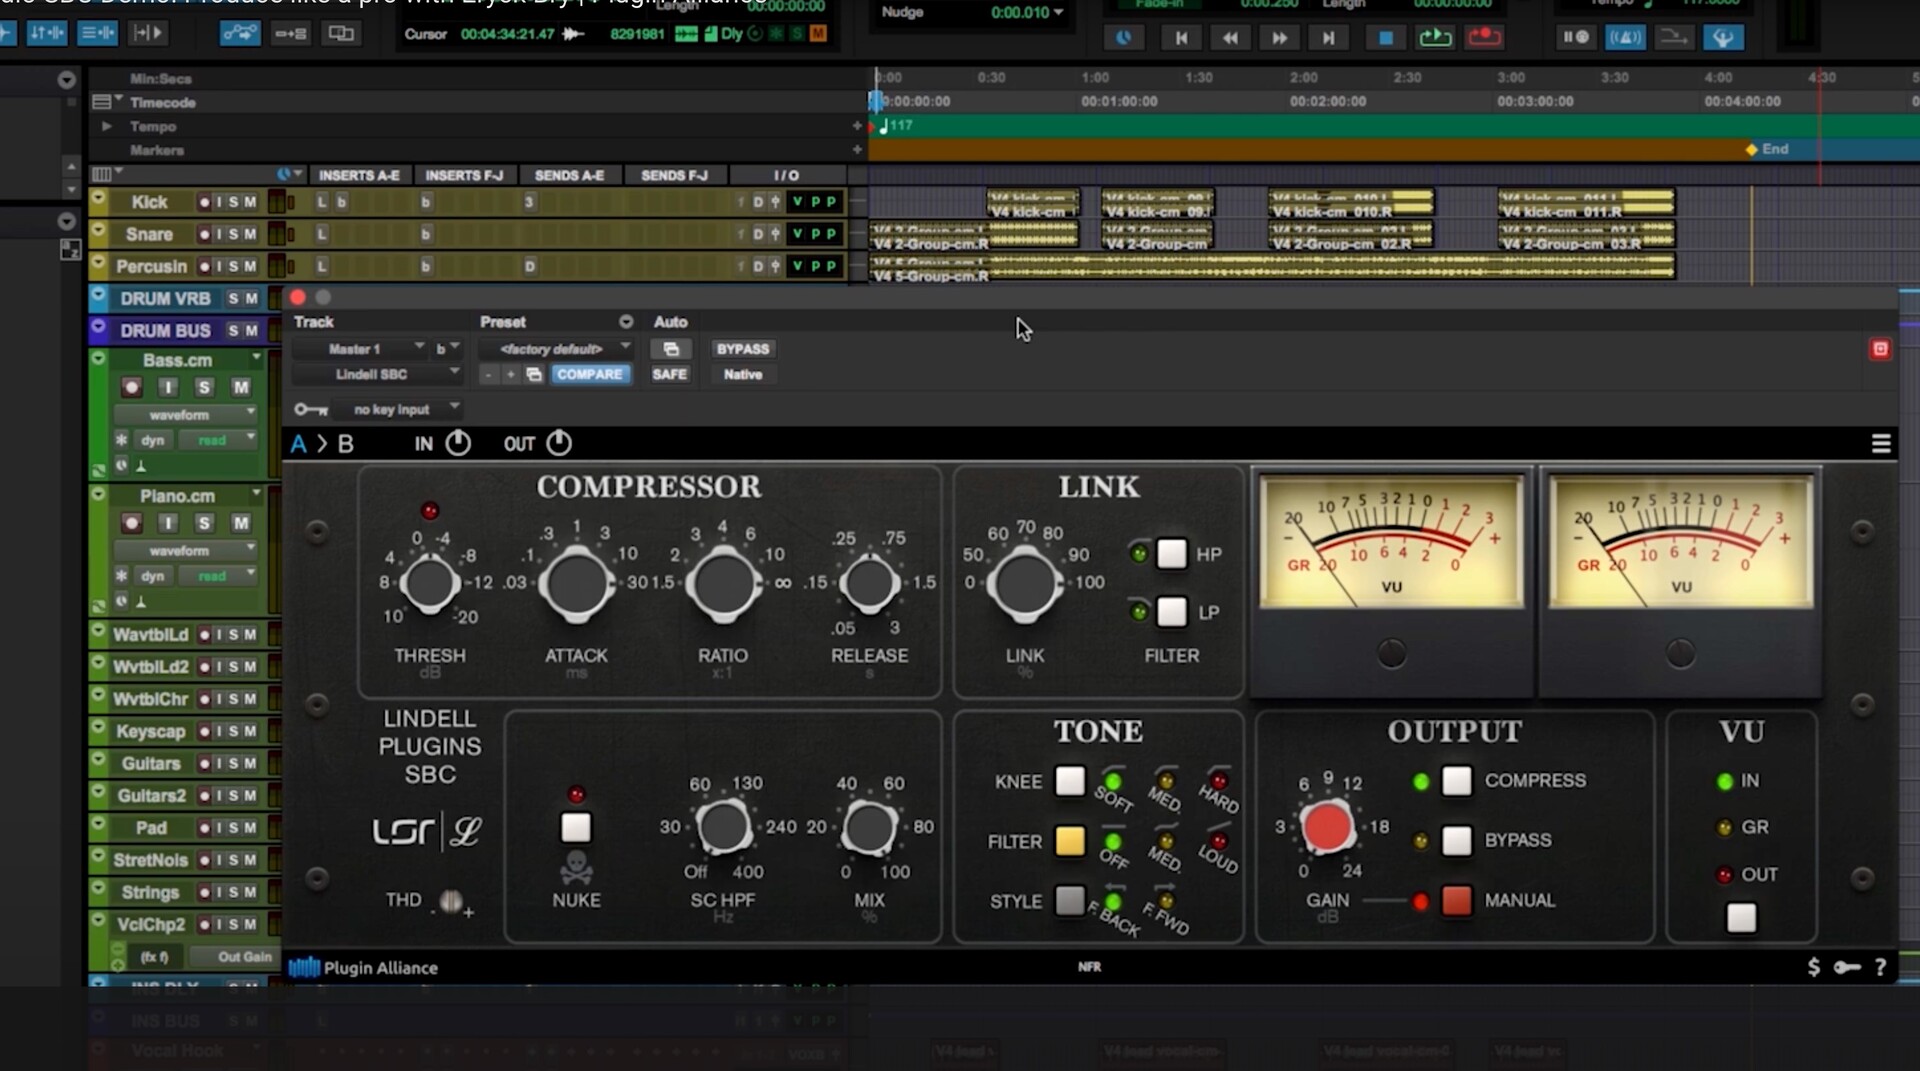Click the blue Stop transport button
This screenshot has height=1071, width=1920.
(1385, 37)
